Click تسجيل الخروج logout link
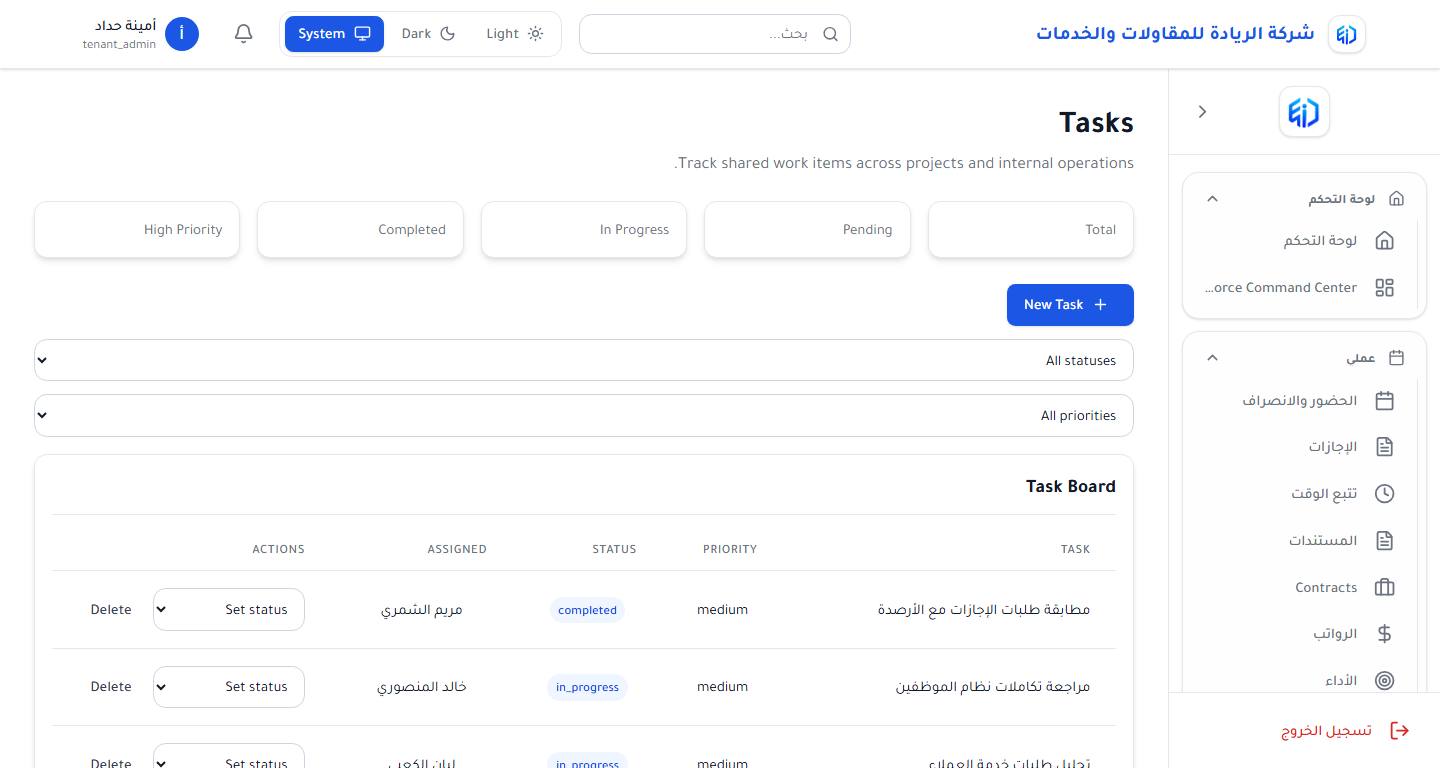The height and width of the screenshot is (768, 1440). click(x=1327, y=731)
